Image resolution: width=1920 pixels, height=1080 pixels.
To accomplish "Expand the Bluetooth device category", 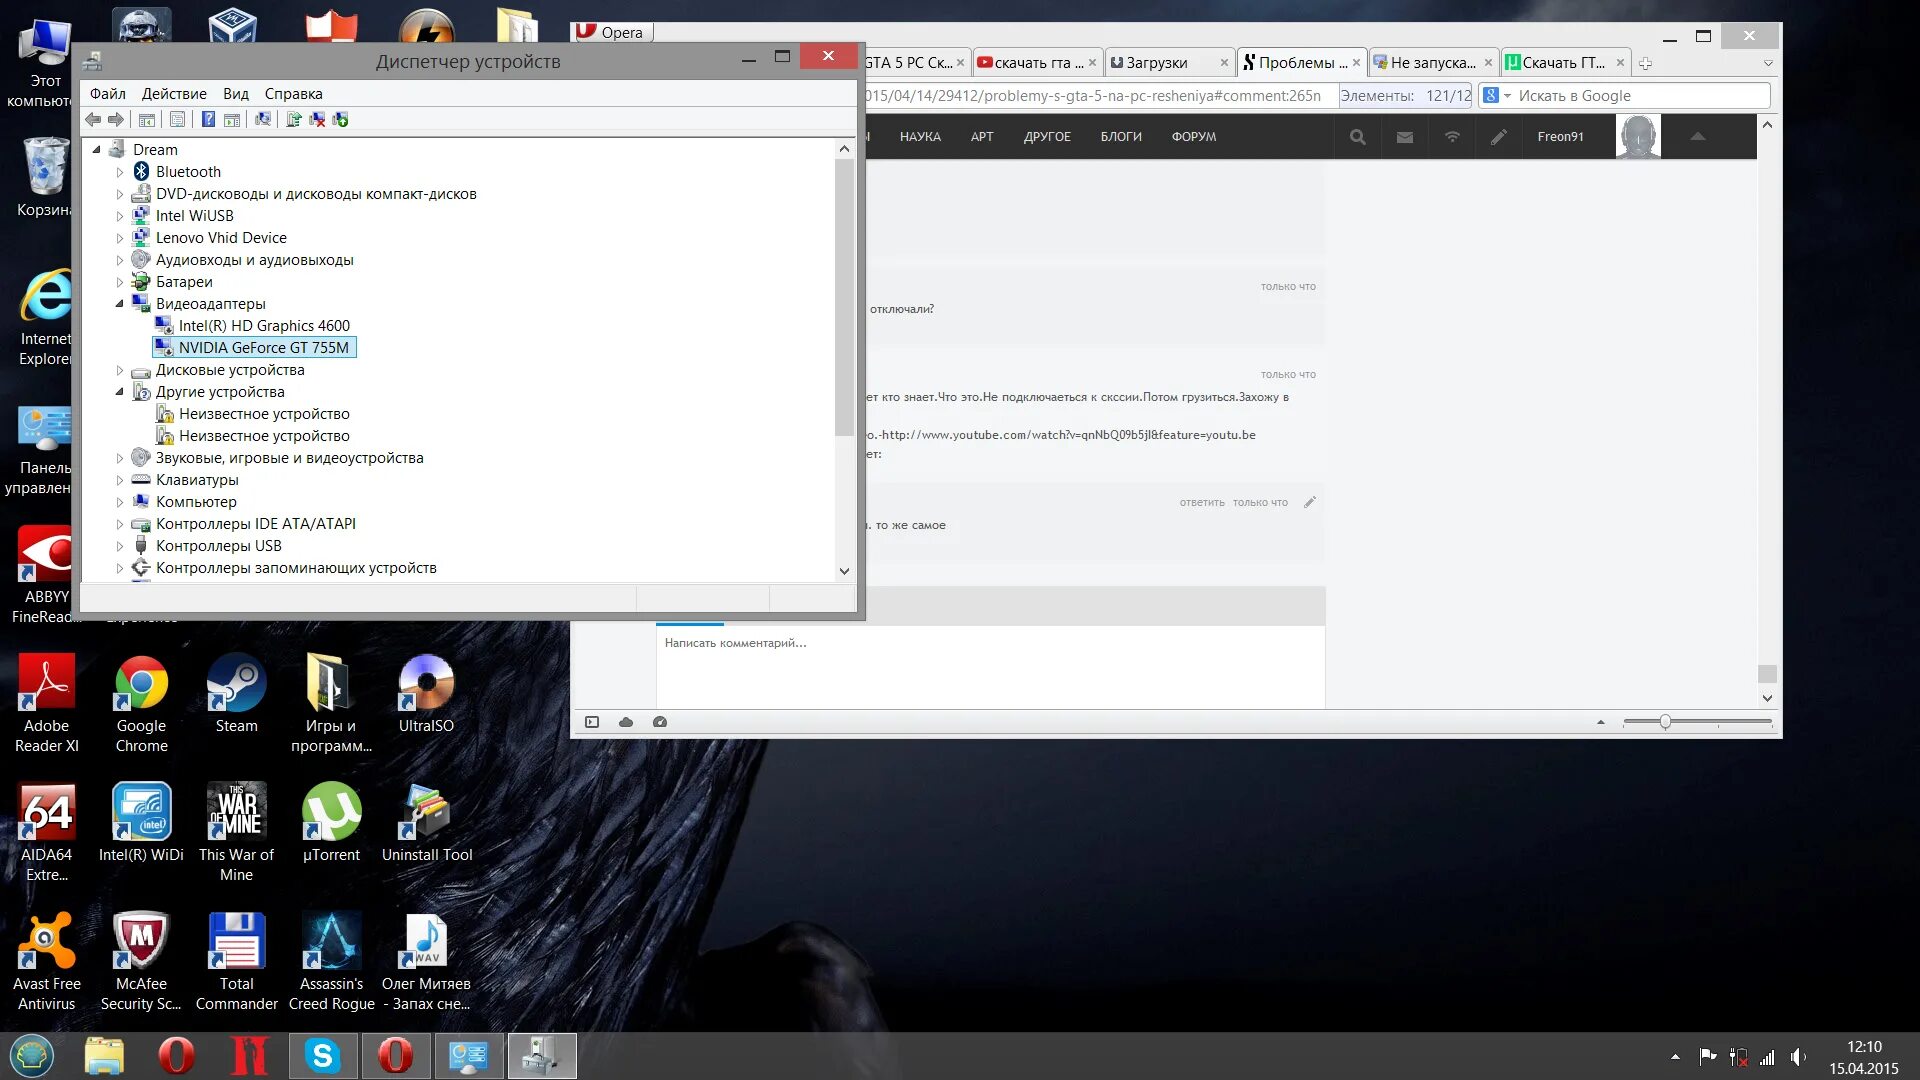I will point(120,172).
